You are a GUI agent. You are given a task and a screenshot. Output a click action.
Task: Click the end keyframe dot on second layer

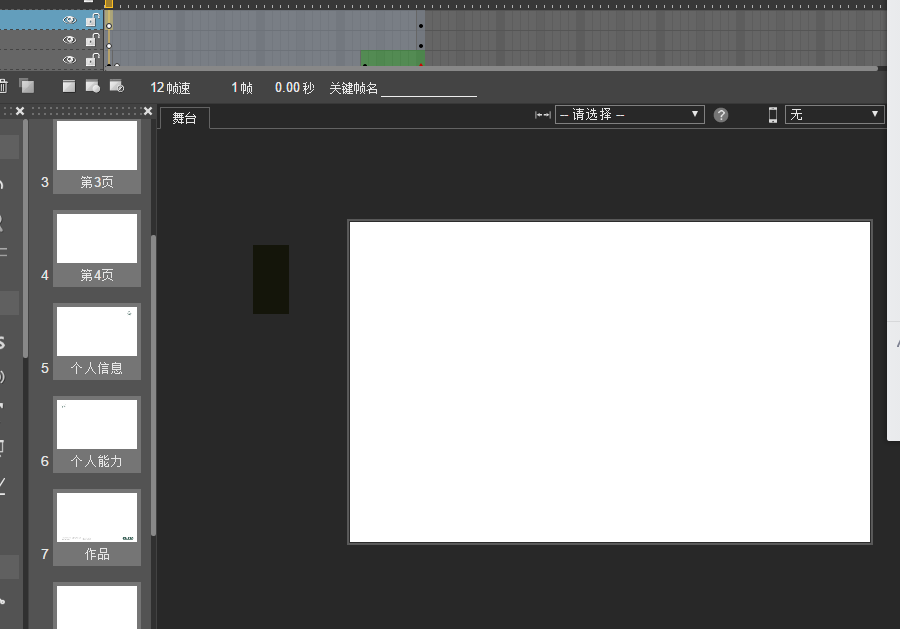pos(421,46)
